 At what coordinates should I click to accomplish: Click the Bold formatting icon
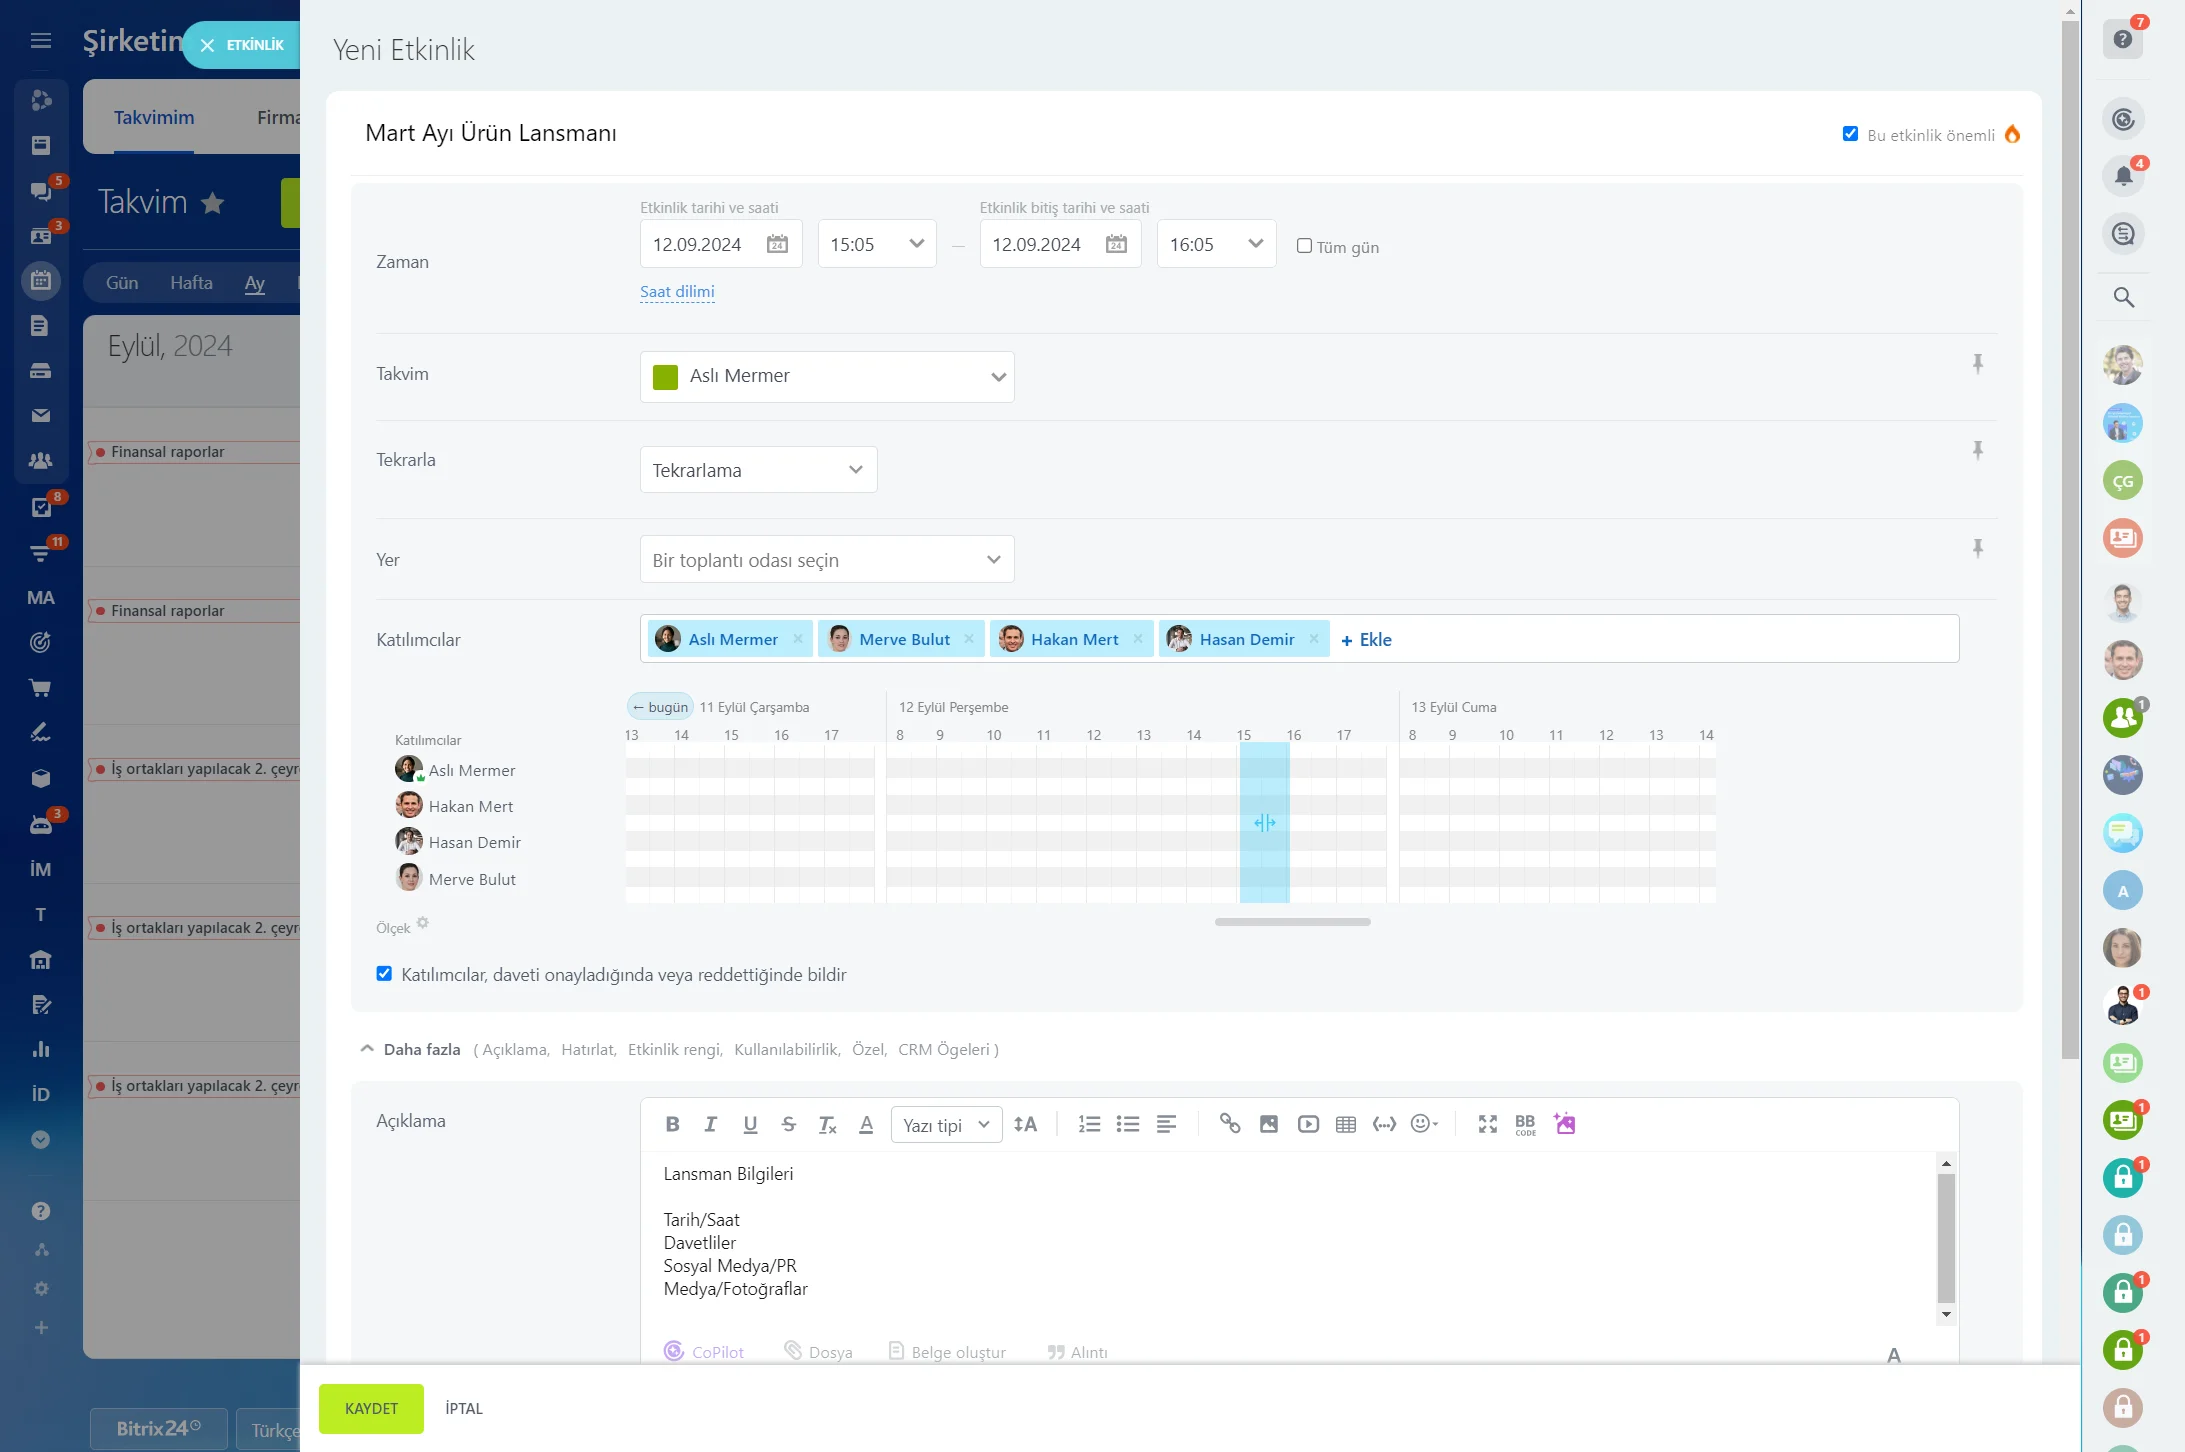[672, 1124]
